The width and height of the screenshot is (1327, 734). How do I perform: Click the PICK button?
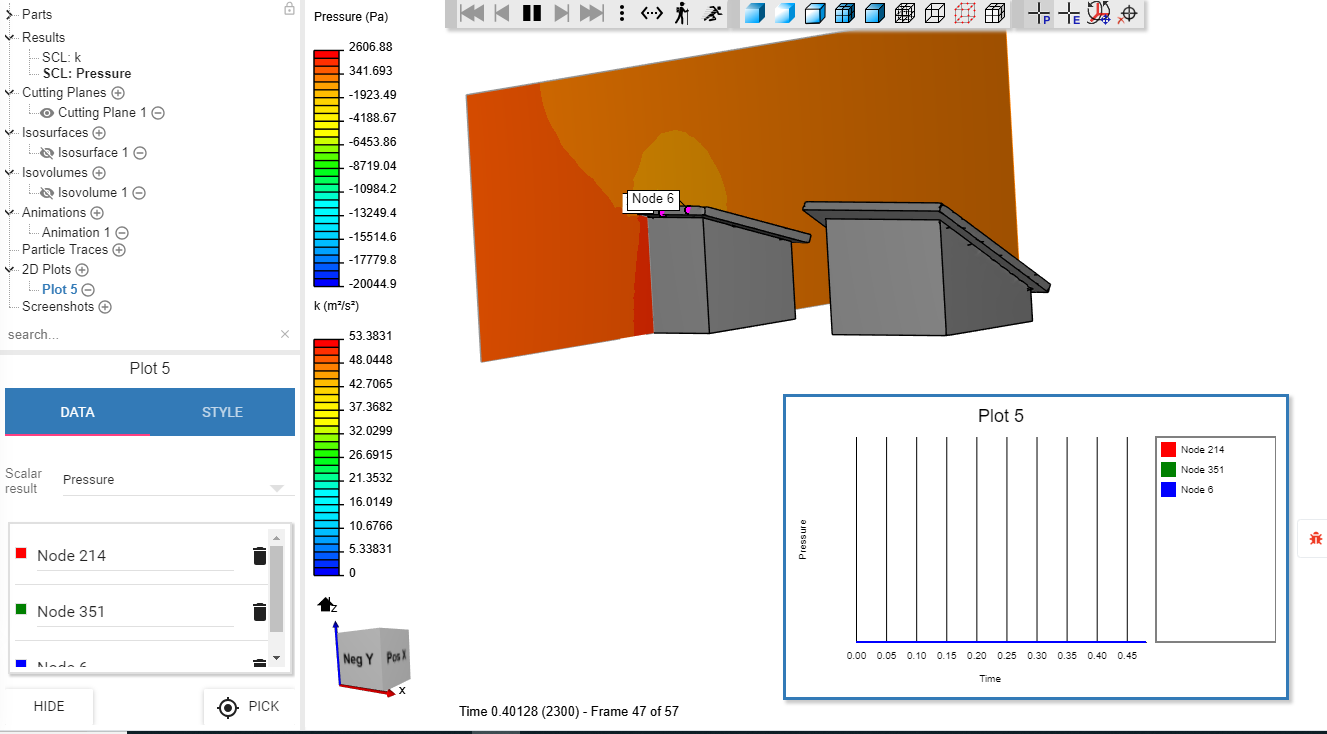tap(249, 706)
